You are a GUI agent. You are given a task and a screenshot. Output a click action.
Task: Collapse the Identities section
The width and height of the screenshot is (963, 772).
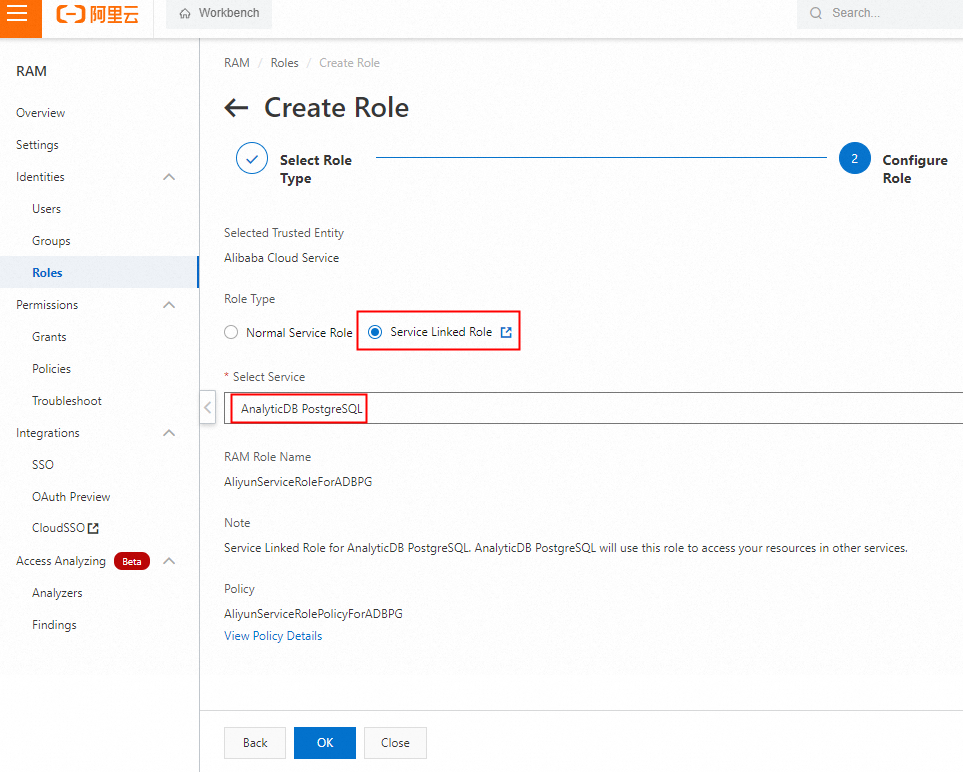click(169, 177)
